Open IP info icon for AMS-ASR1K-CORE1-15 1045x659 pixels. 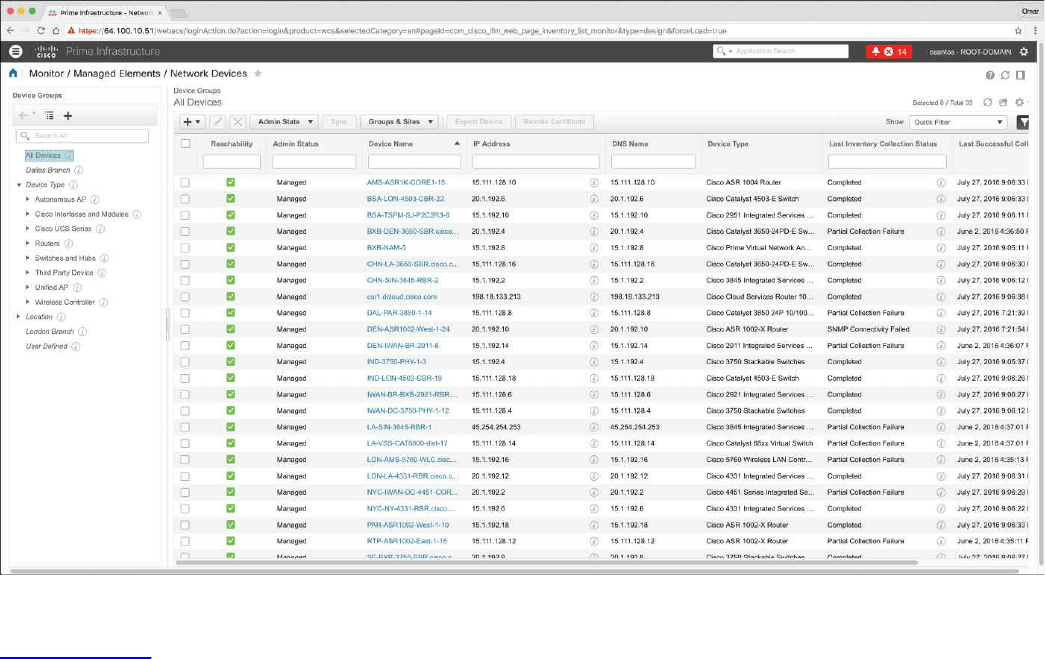coord(593,183)
